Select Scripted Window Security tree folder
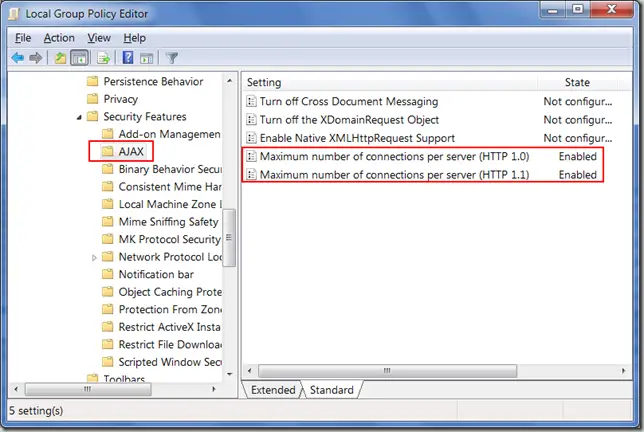The height and width of the screenshot is (432, 644). pyautogui.click(x=170, y=362)
